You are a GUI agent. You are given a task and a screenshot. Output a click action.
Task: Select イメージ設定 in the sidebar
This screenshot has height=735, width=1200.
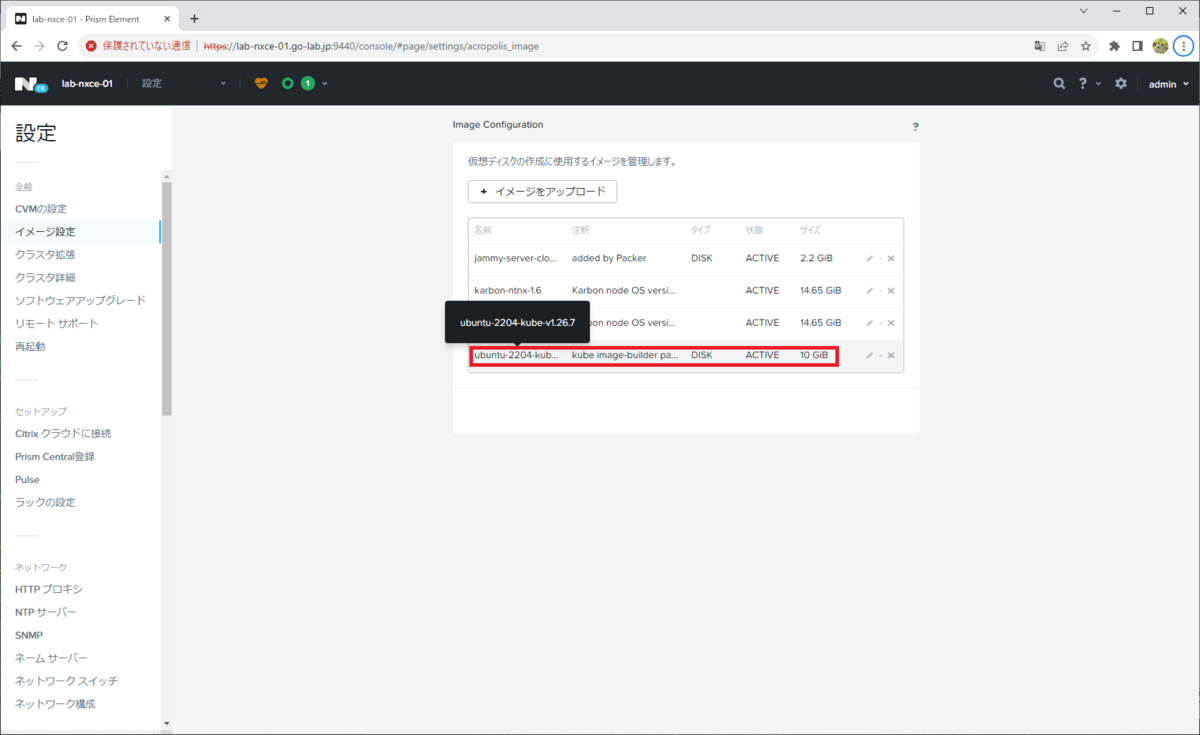(45, 232)
